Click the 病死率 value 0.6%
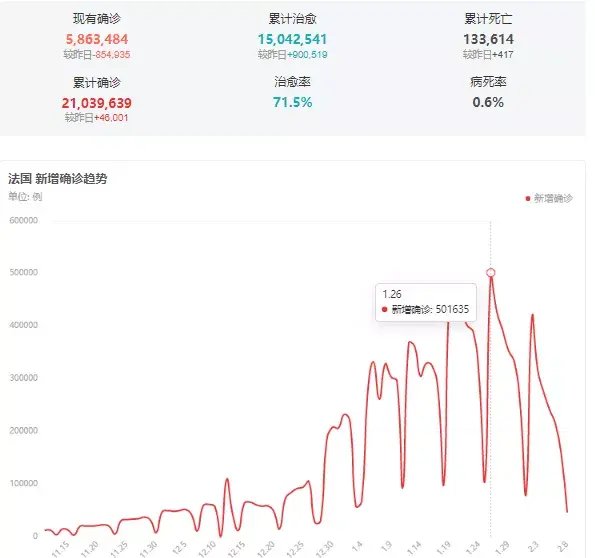 coord(488,102)
